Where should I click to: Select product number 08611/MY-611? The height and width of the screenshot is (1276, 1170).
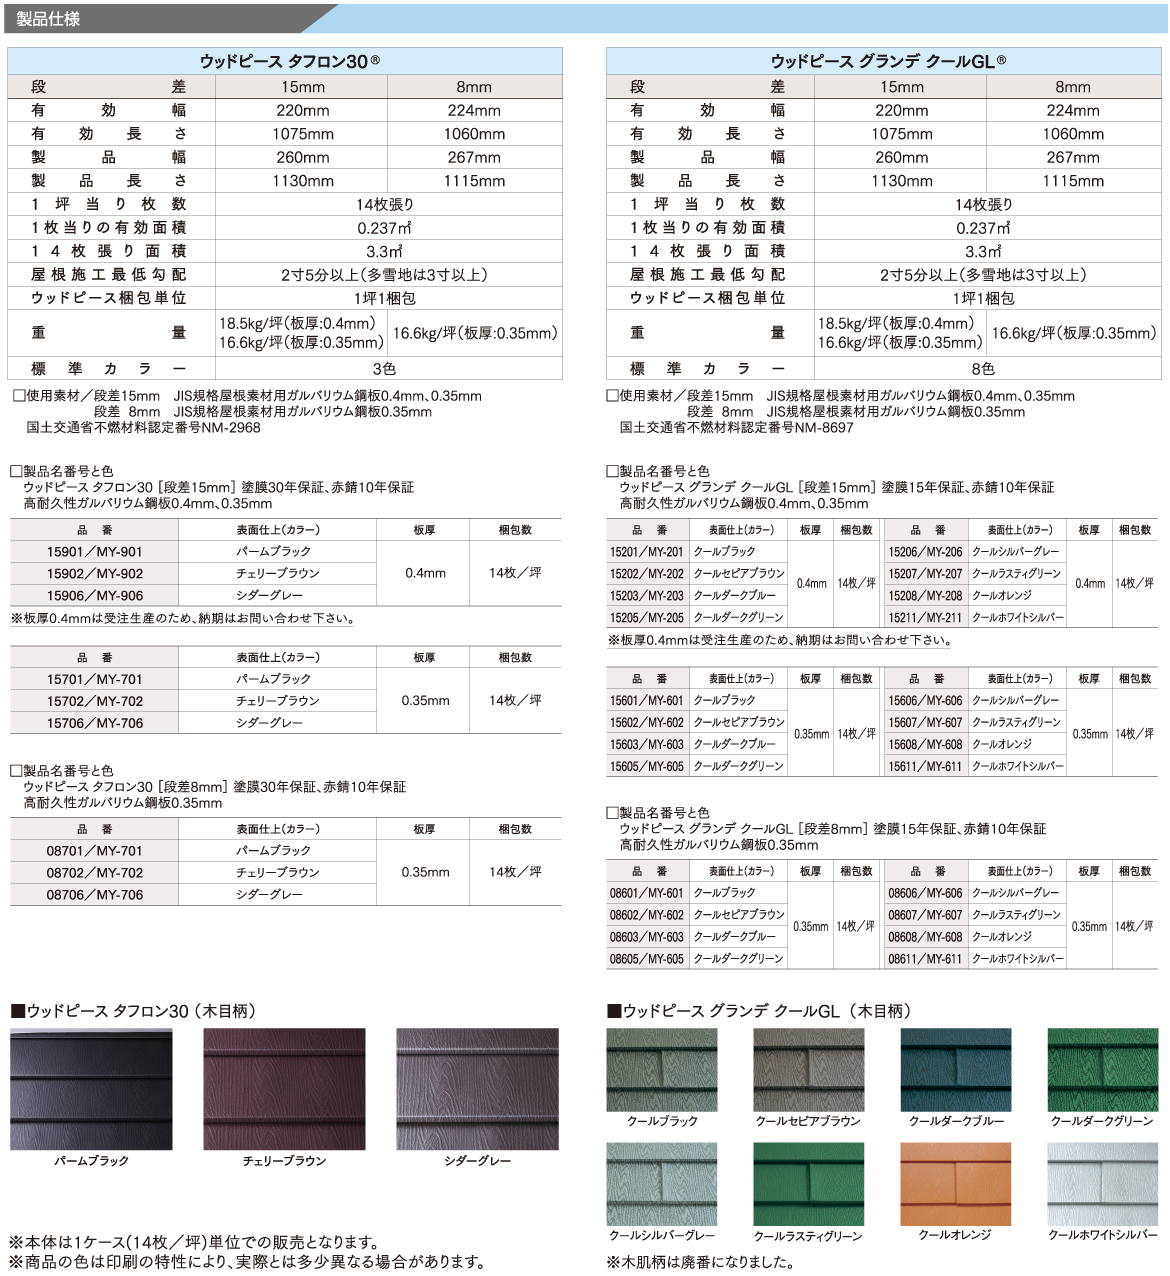click(x=926, y=960)
